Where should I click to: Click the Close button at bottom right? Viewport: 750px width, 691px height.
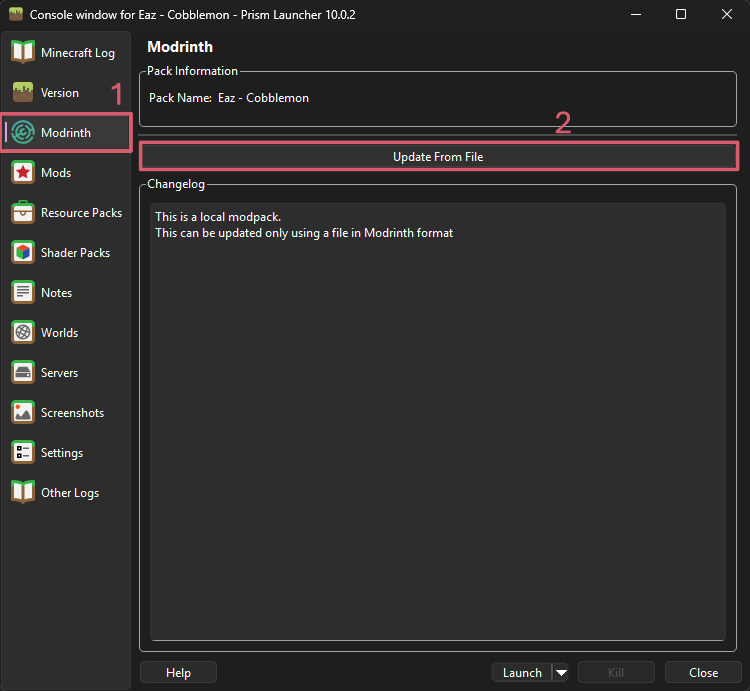pyautogui.click(x=703, y=673)
